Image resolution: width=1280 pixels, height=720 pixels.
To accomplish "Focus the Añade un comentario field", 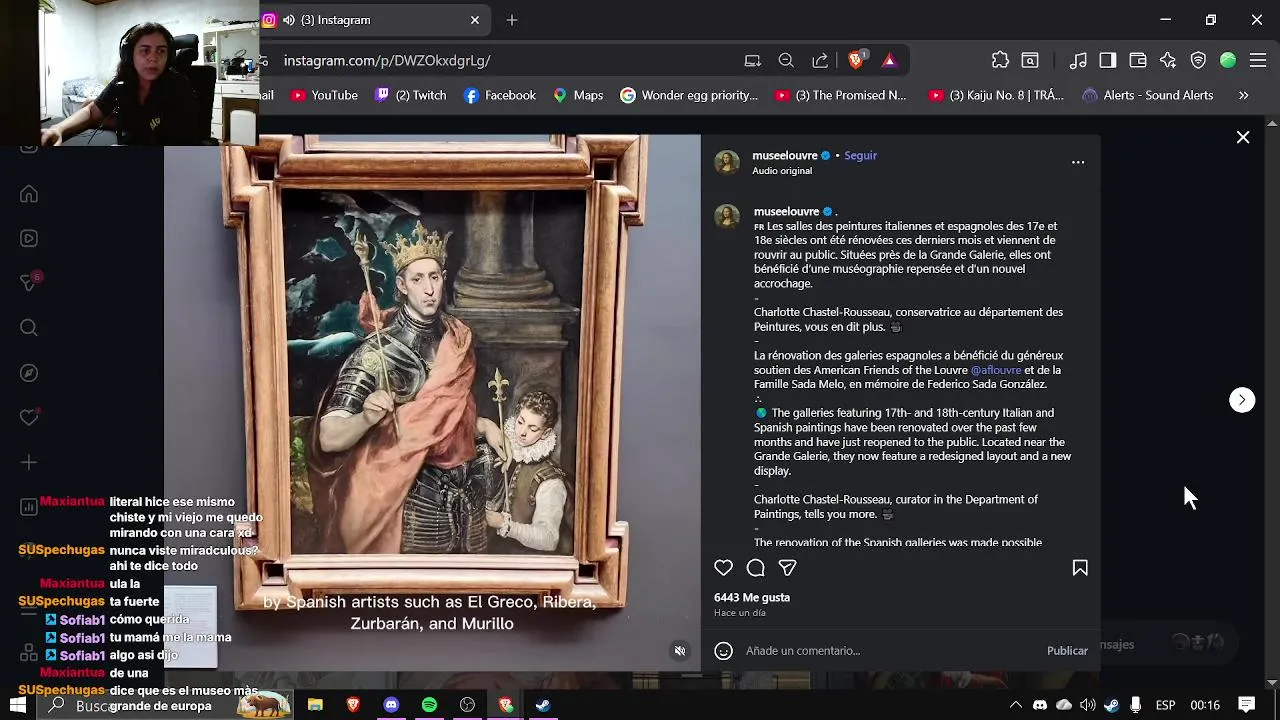I will 890,651.
